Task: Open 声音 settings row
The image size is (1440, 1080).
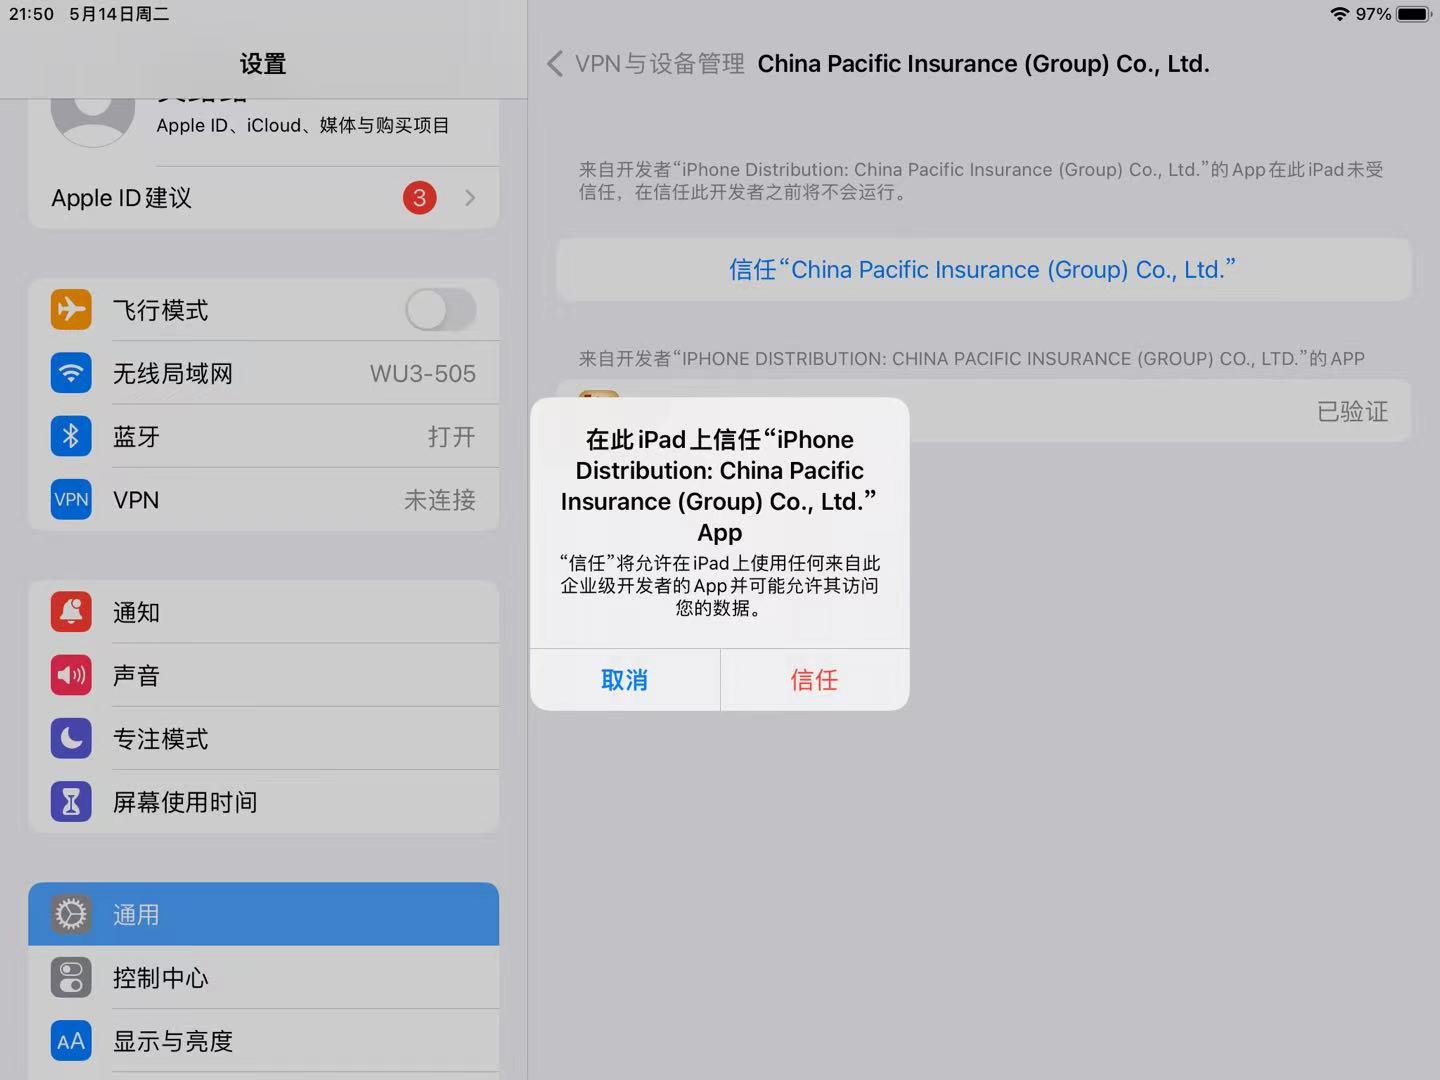Action: click(264, 675)
